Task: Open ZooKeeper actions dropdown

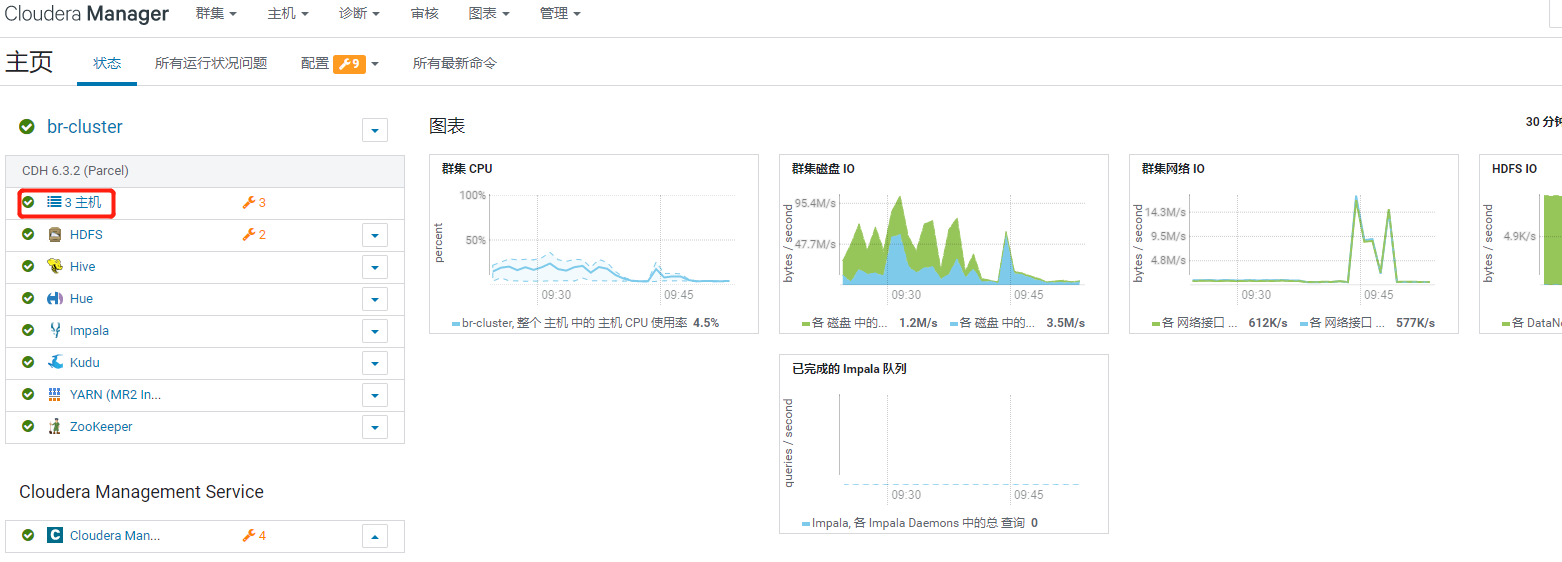Action: pos(374,428)
